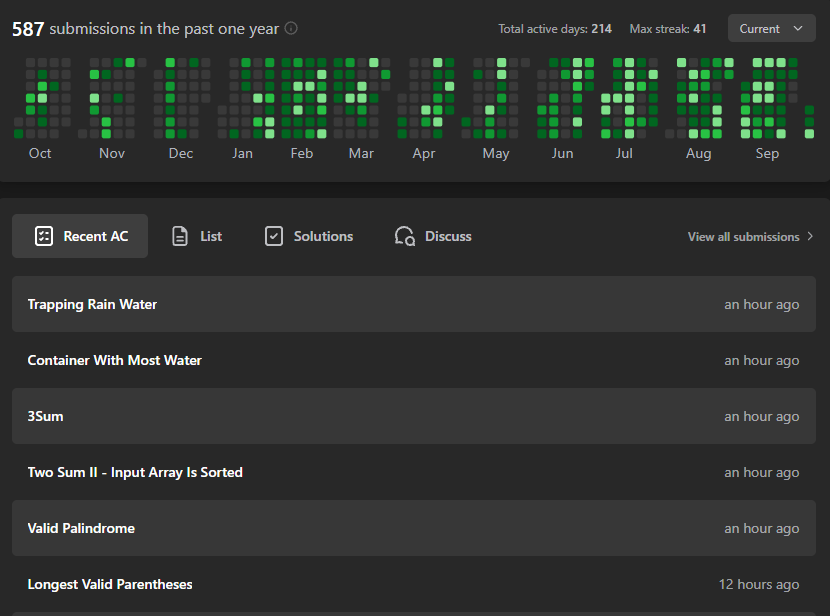Click the List document icon

pos(180,236)
